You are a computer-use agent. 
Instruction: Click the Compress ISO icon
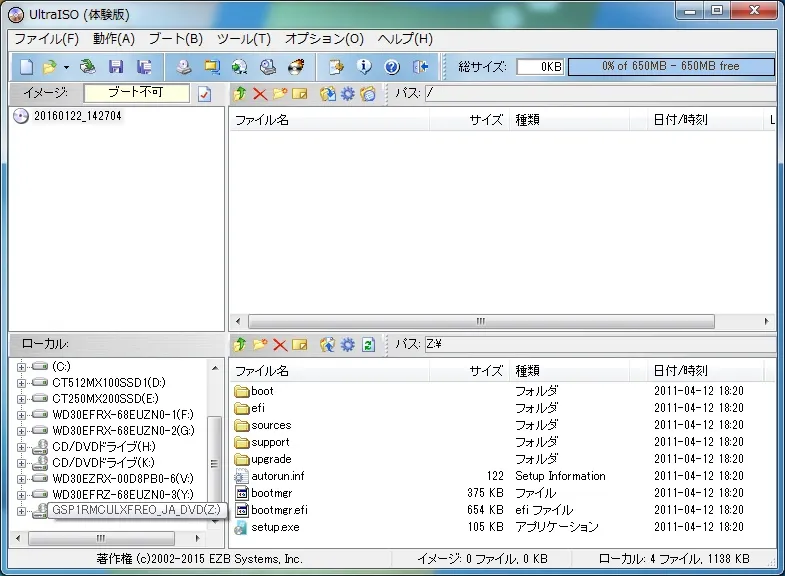point(212,67)
